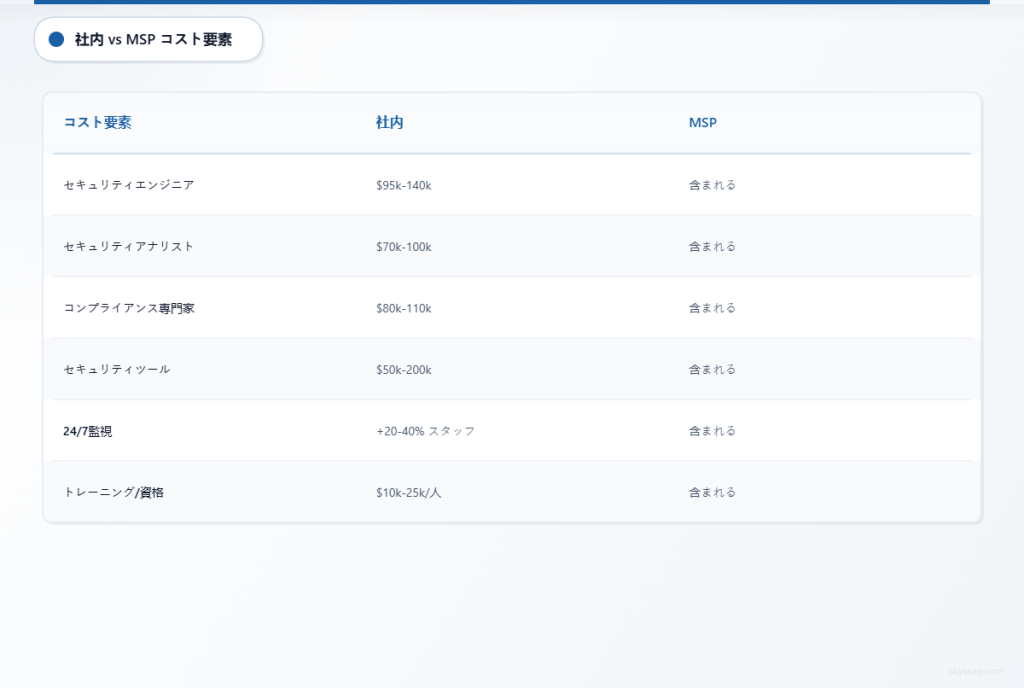Viewport: 1024px width, 688px height.
Task: Click 含まれる in the セキュリティツール row
Action: (712, 369)
